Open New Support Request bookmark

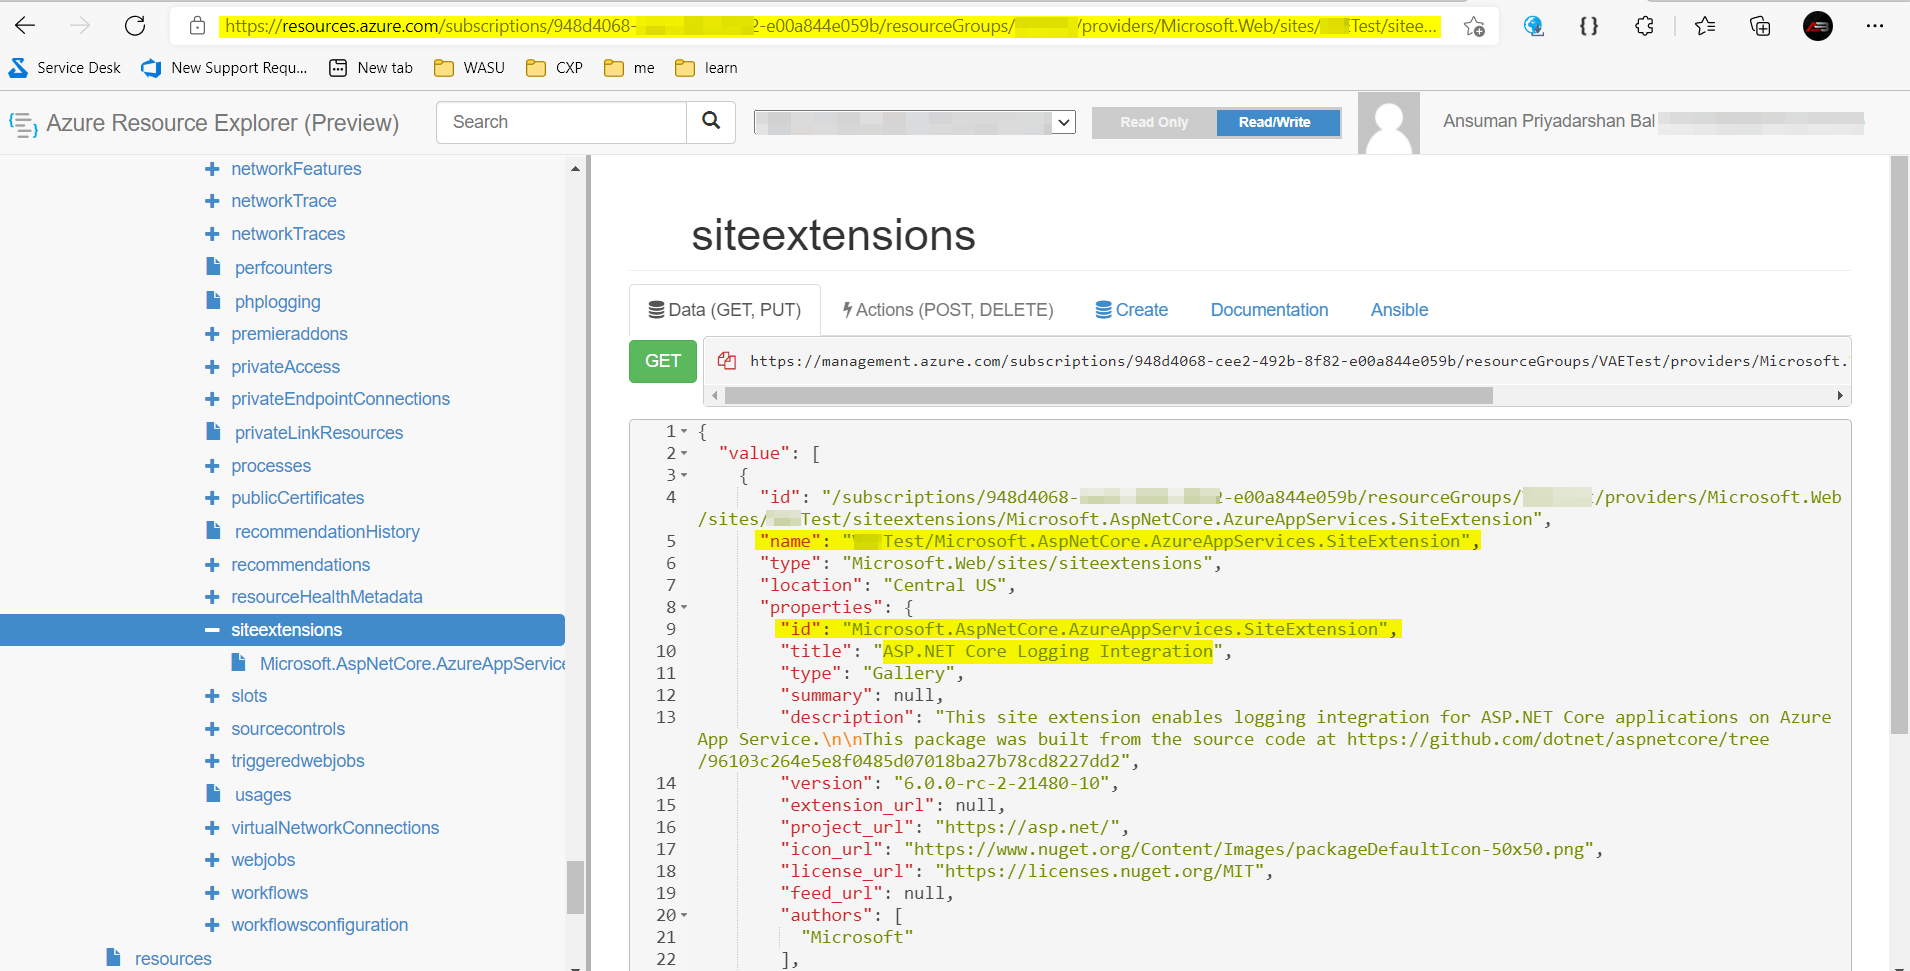(225, 68)
